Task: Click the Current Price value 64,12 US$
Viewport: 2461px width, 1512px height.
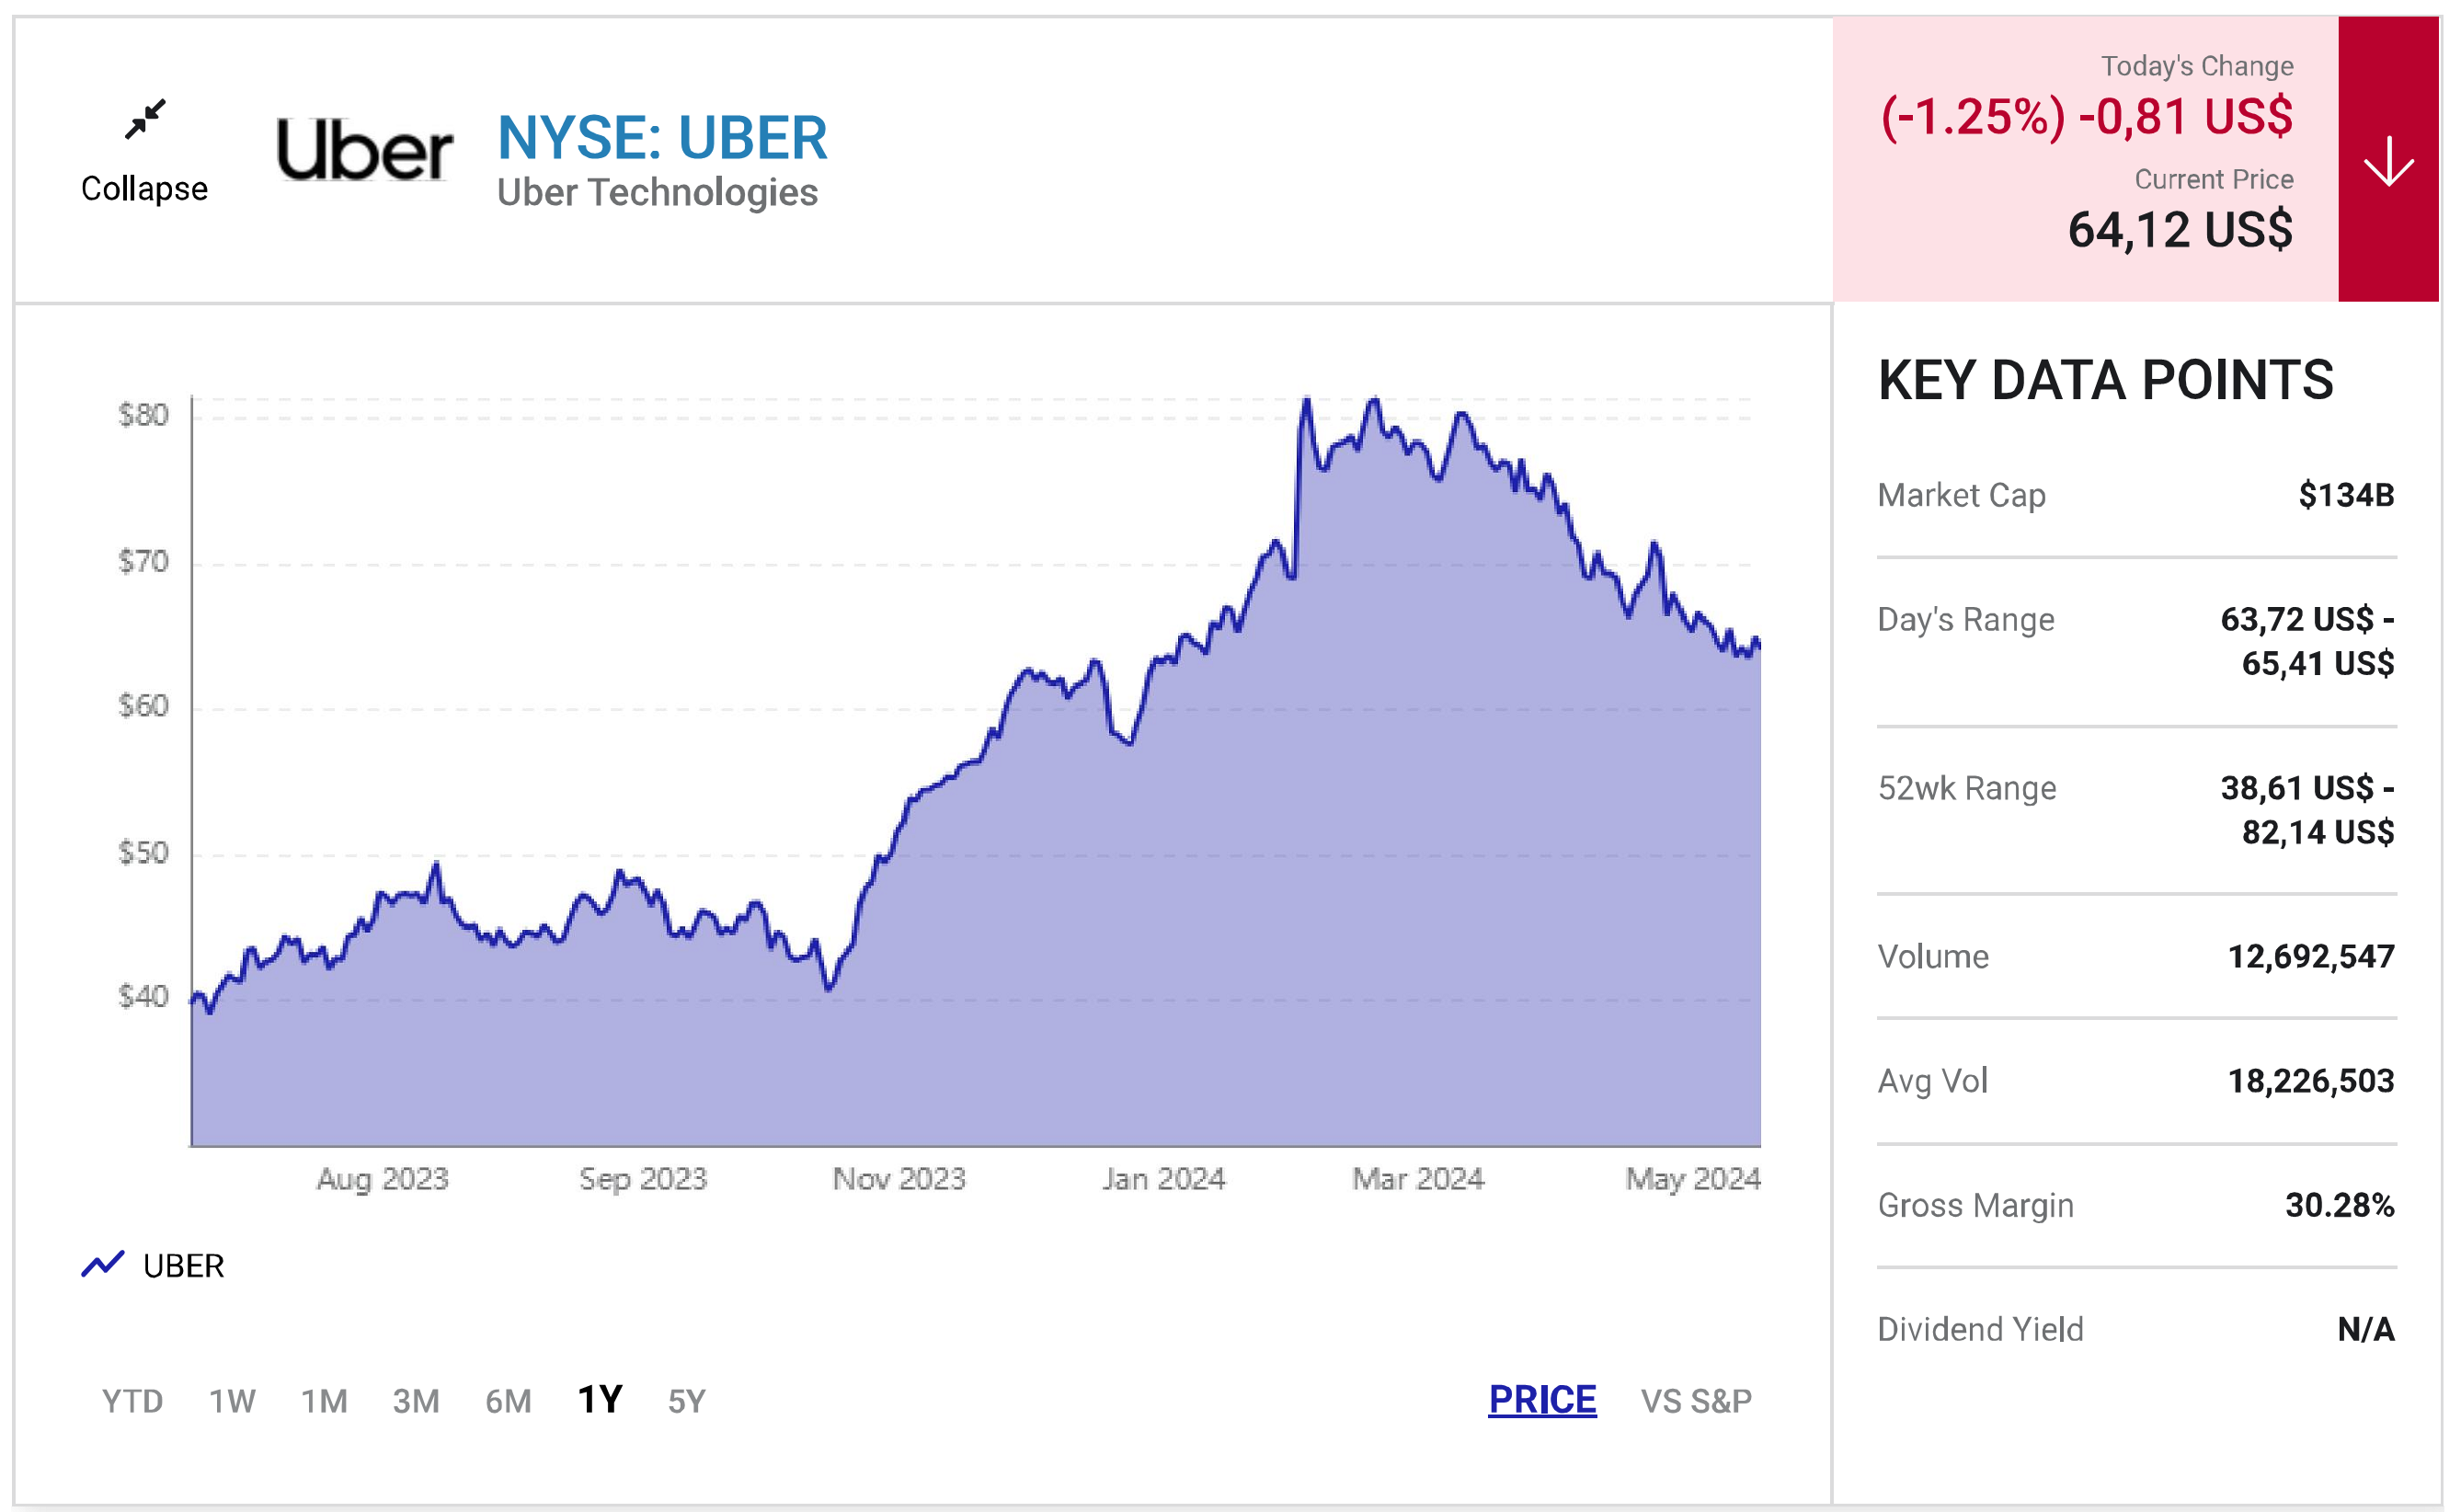Action: coord(2179,230)
